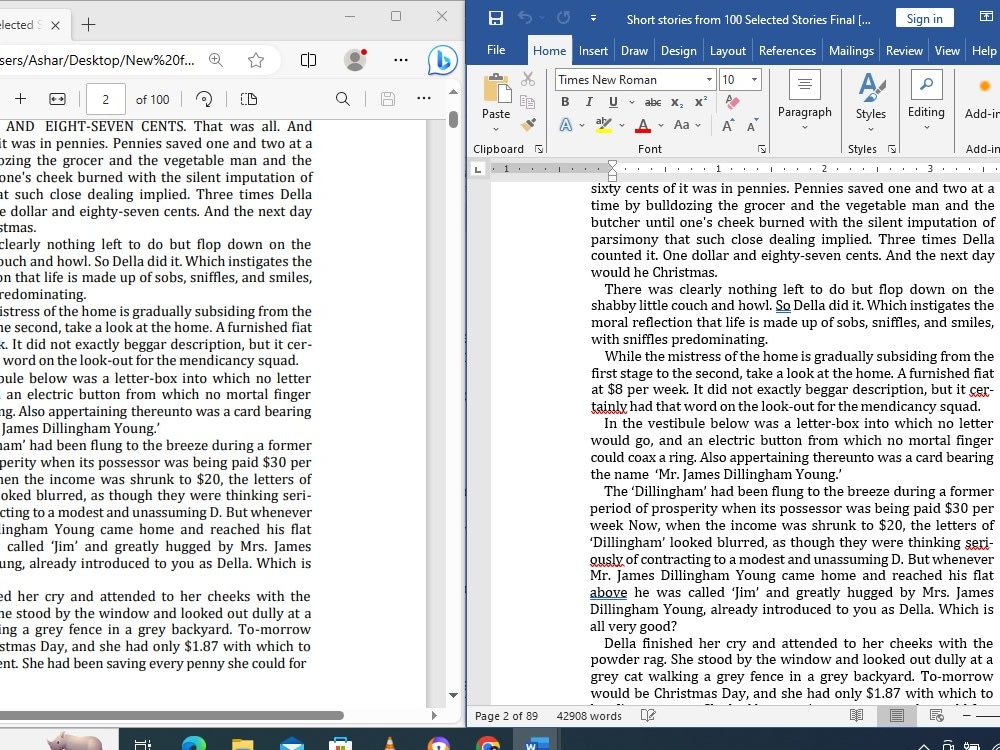
Task: Open browser profile avatar
Action: [355, 60]
